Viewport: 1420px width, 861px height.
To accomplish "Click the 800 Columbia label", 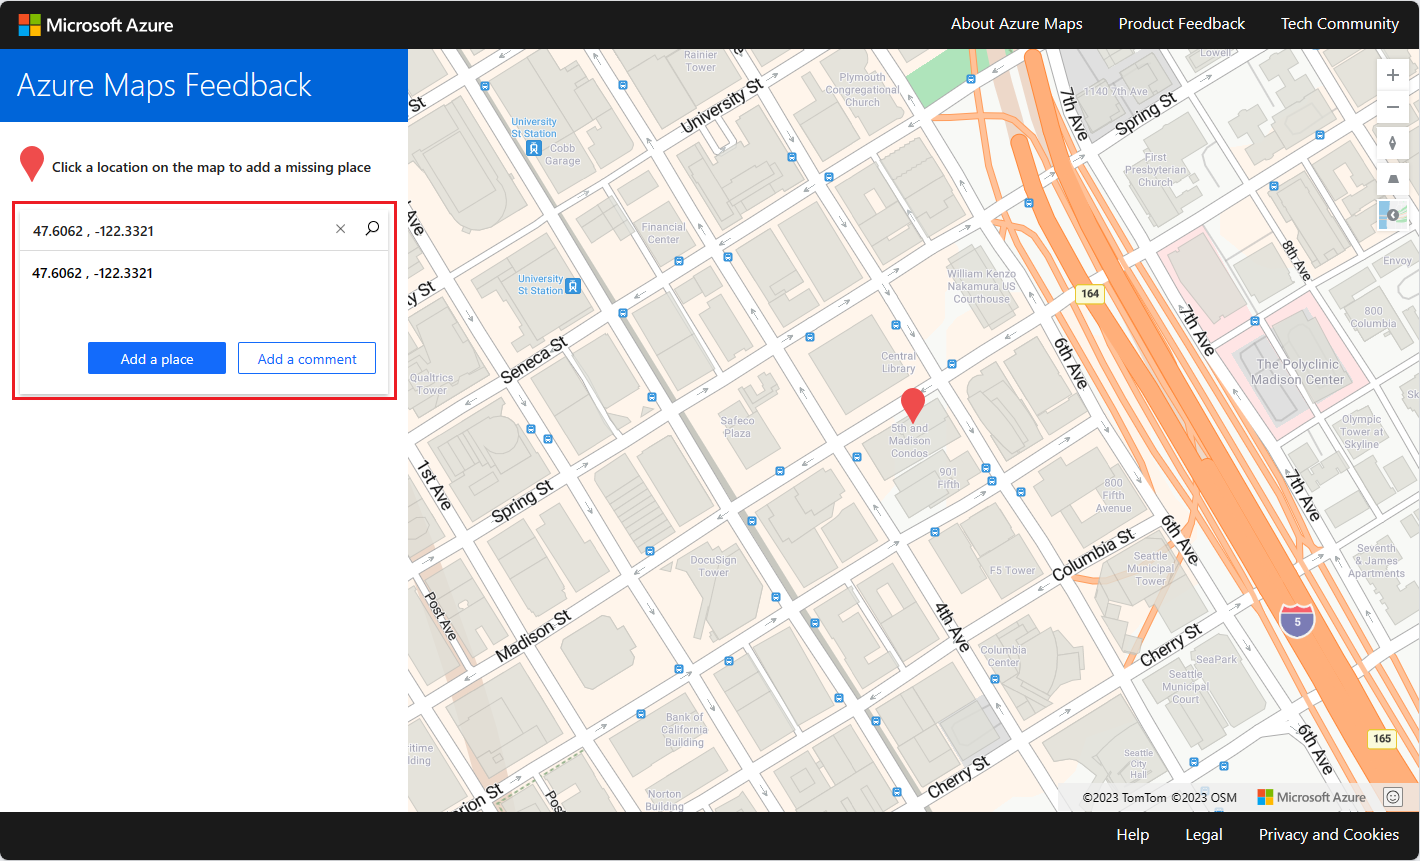I will (x=1373, y=317).
